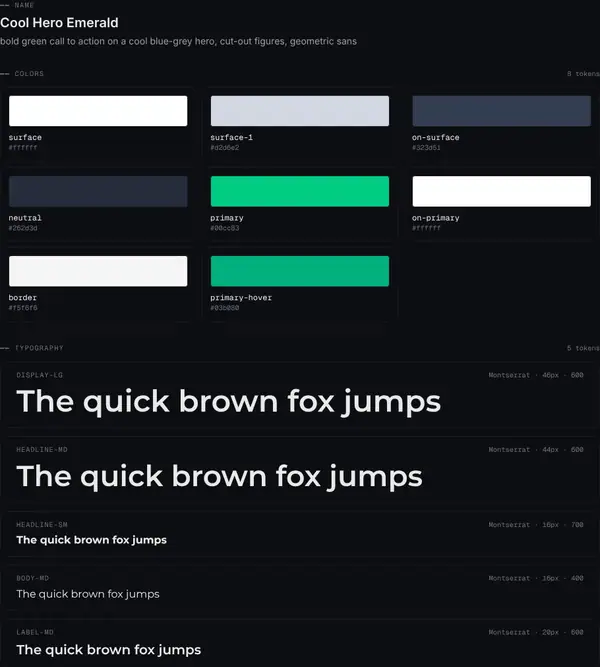The height and width of the screenshot is (667, 600).
Task: Click the hex code under neutral
Action: coord(23,228)
